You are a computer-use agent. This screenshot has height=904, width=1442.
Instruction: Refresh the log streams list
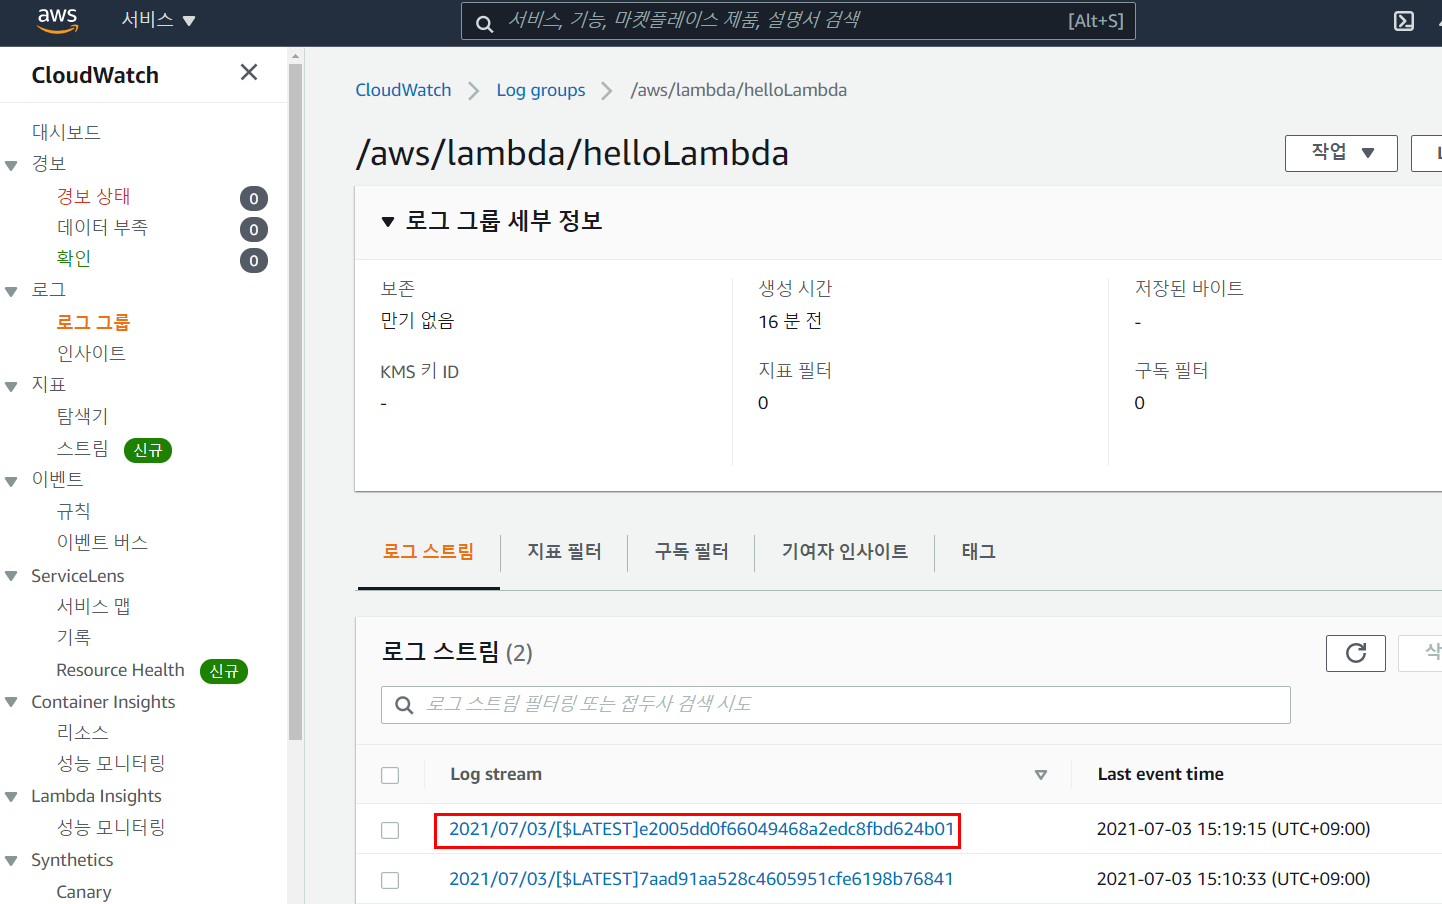pyautogui.click(x=1355, y=653)
